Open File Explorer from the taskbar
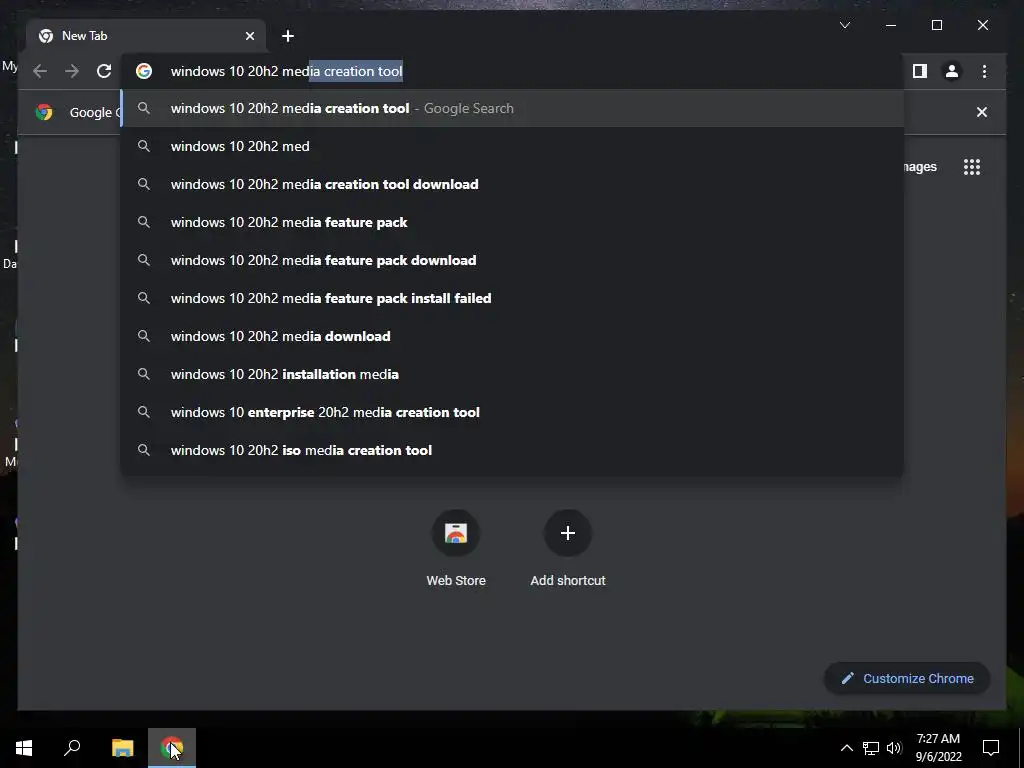This screenshot has width=1024, height=768. [x=122, y=748]
